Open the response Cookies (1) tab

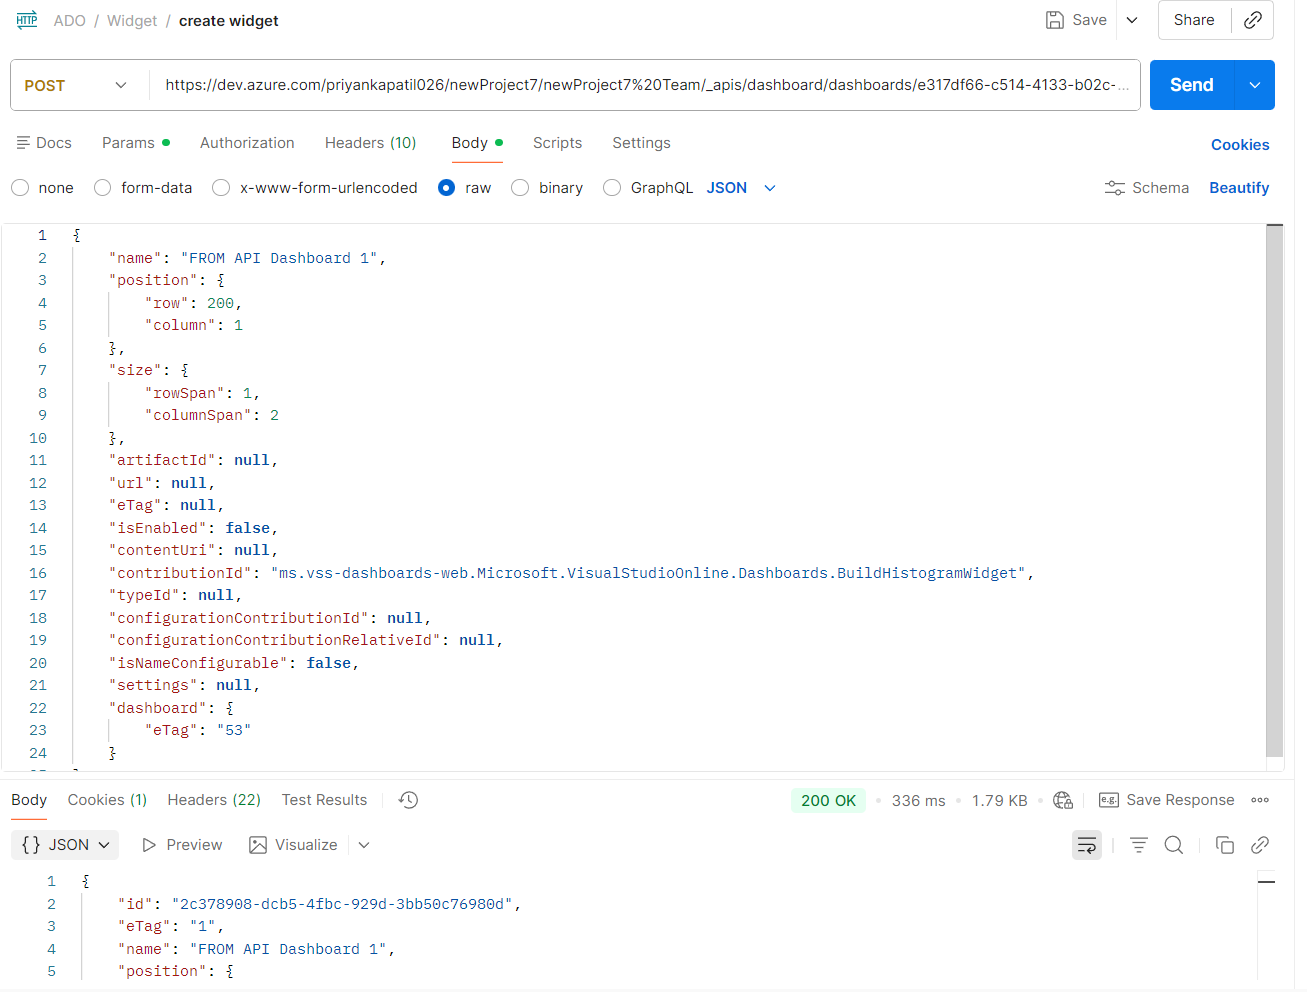tap(107, 800)
